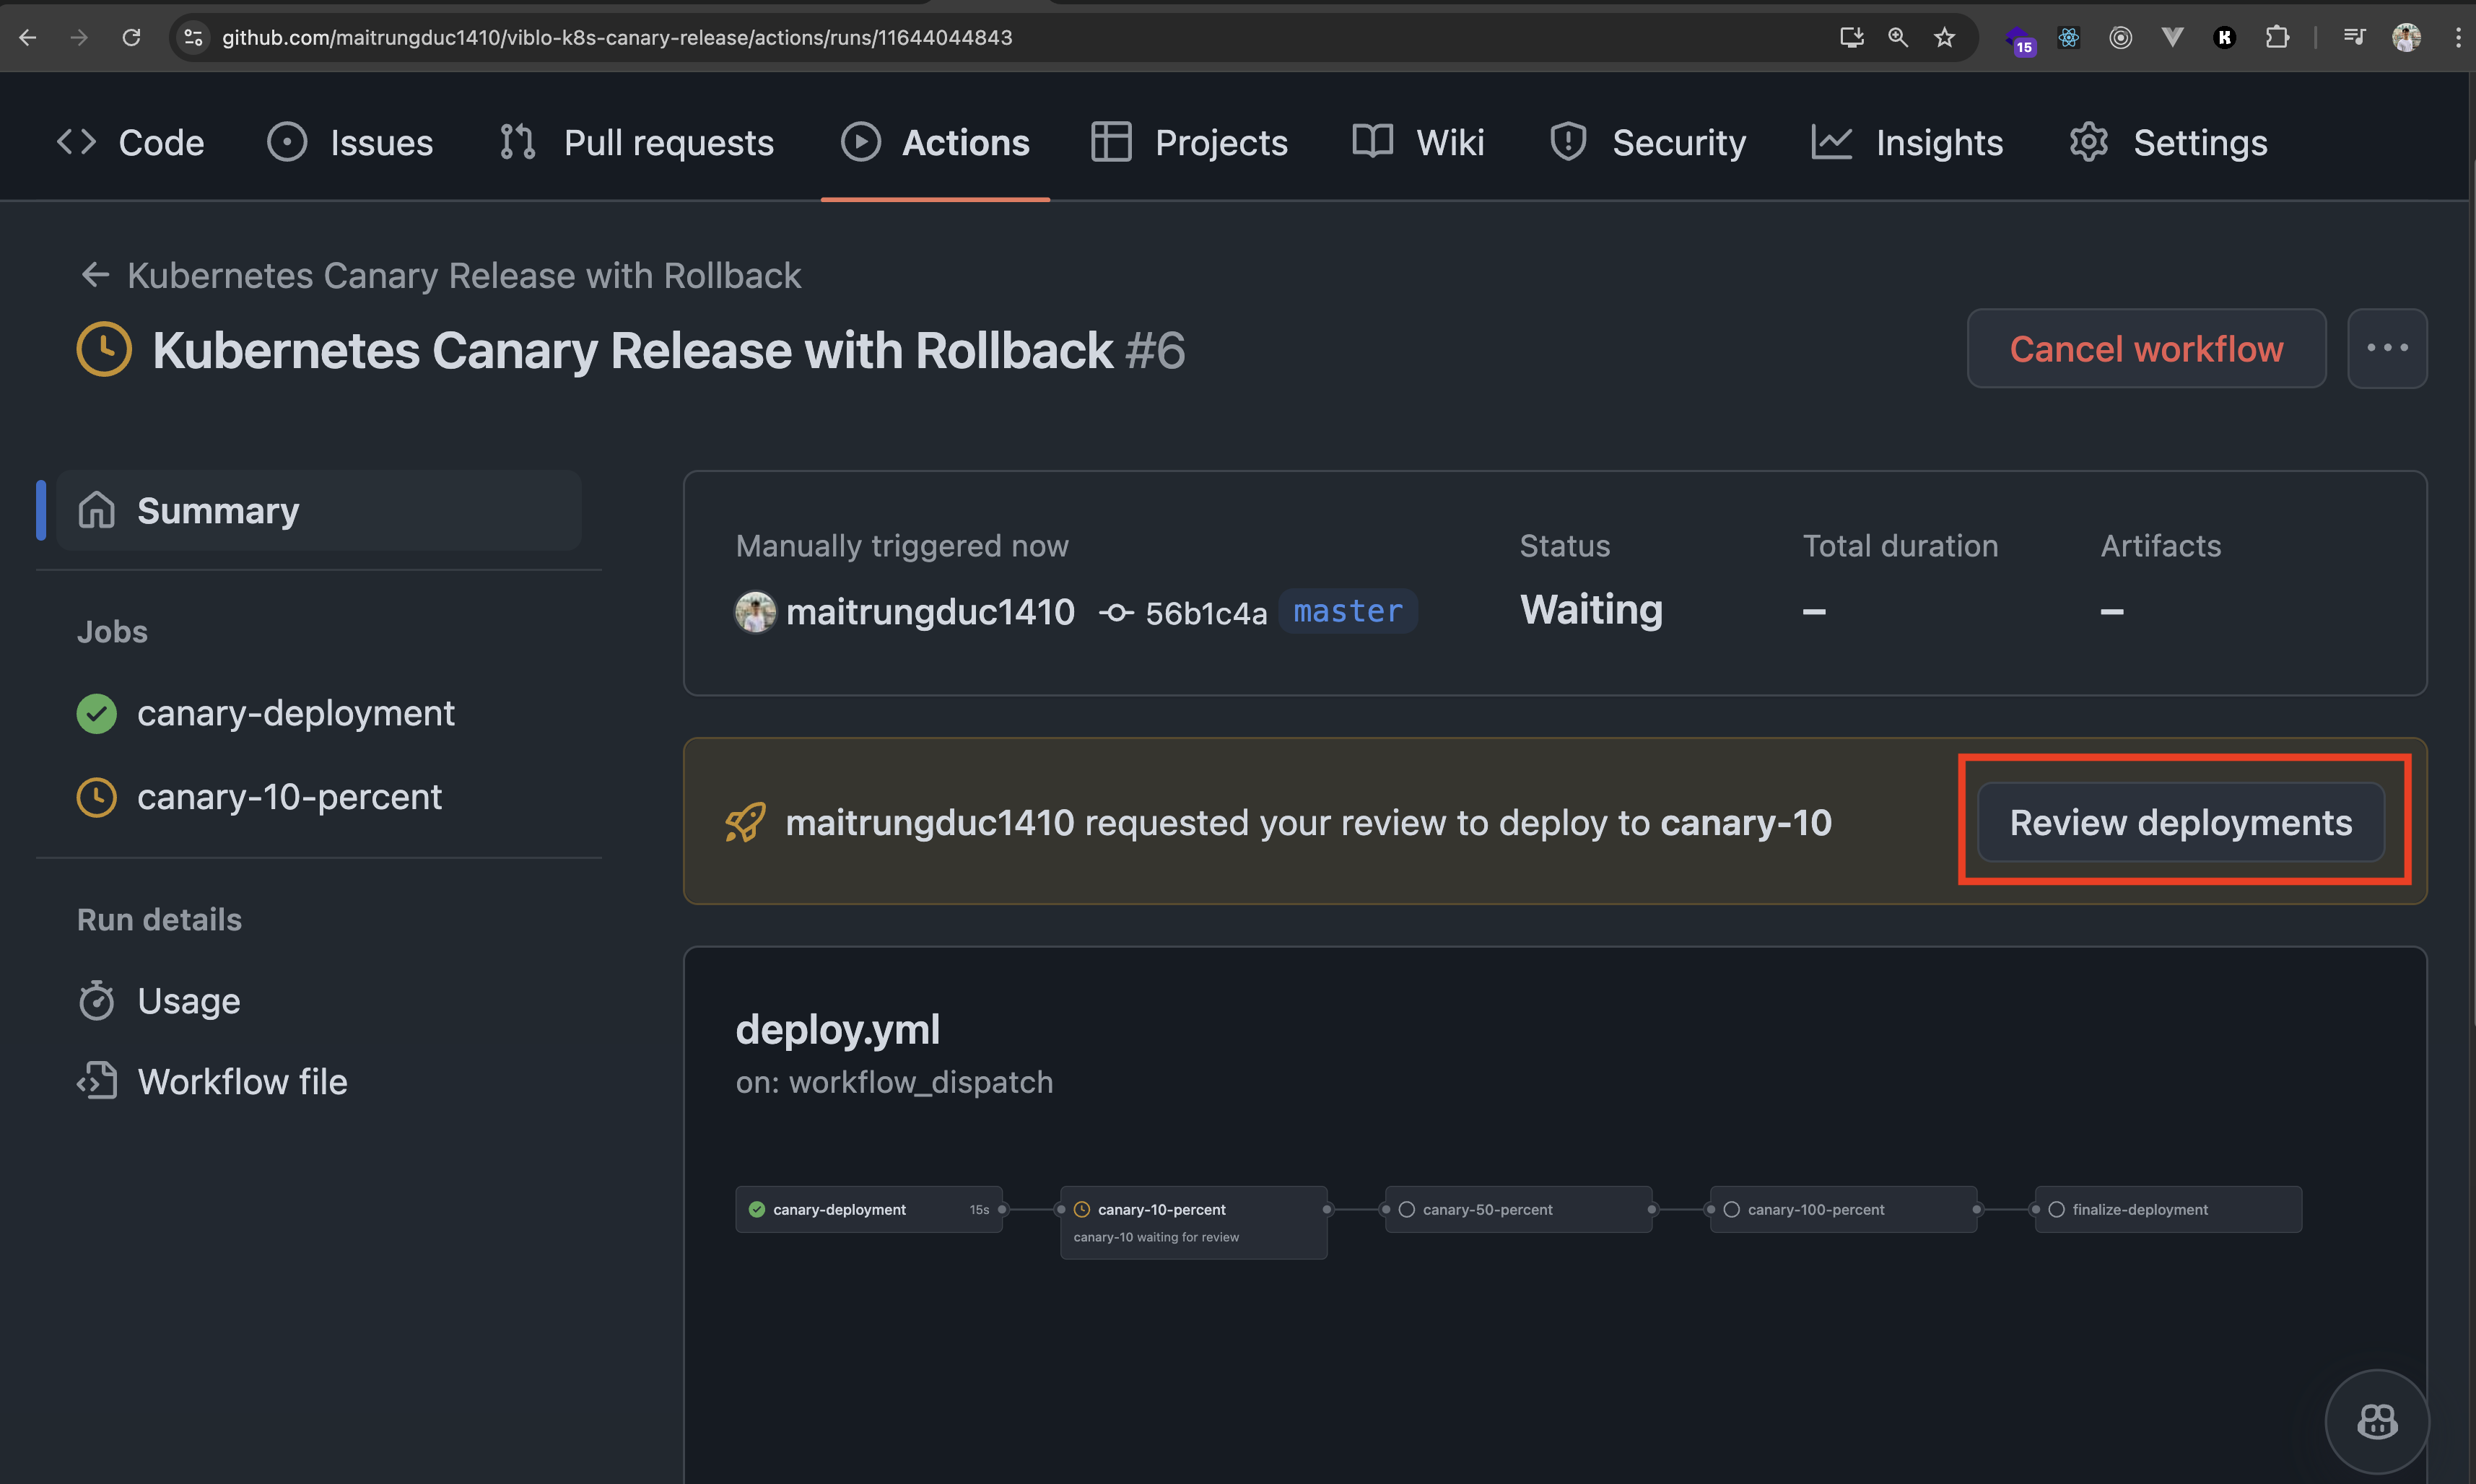
Task: Click the commit icon next to 56b1c4a
Action: pos(1116,611)
